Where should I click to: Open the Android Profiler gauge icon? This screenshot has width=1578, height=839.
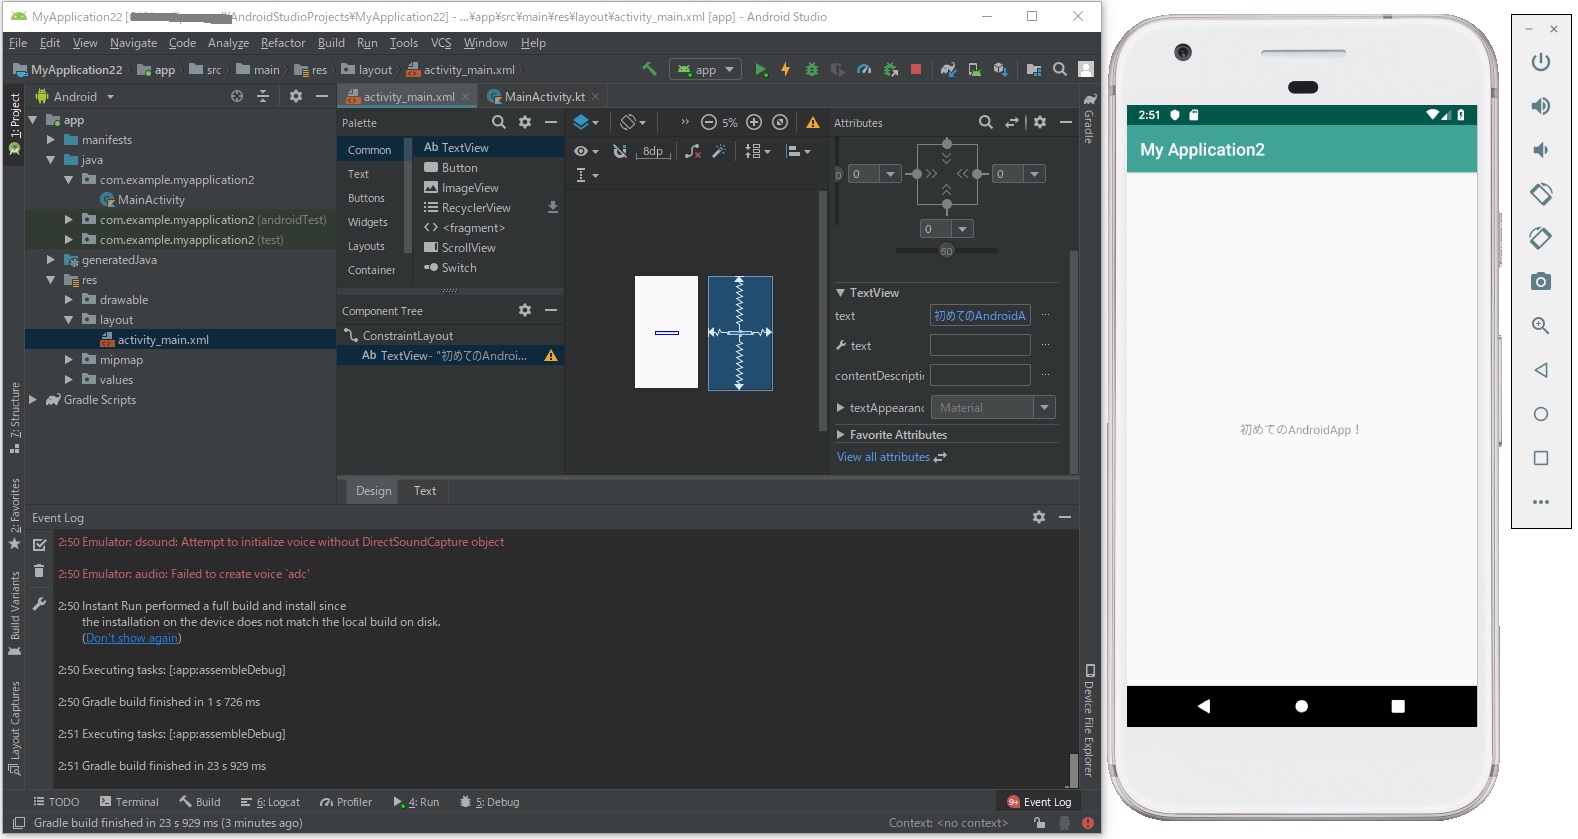click(x=864, y=69)
